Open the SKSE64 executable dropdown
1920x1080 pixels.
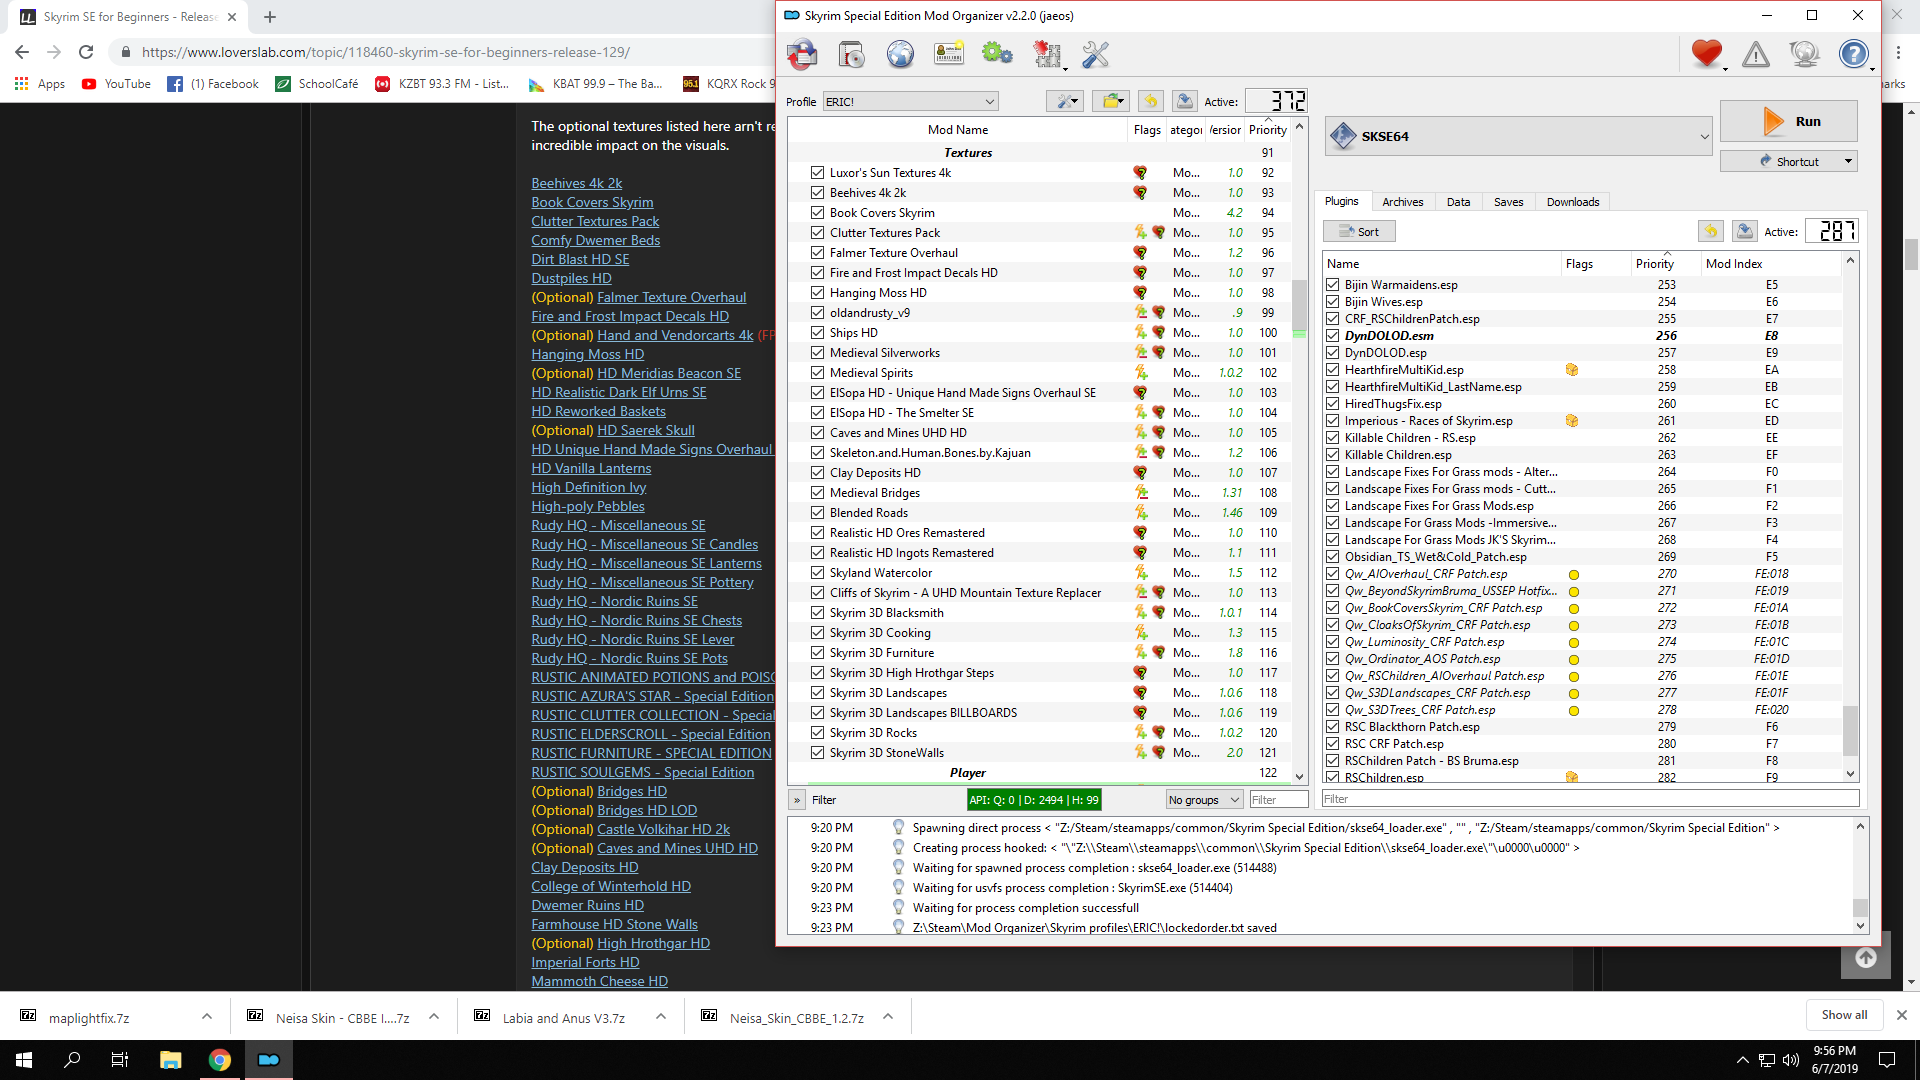[1519, 136]
